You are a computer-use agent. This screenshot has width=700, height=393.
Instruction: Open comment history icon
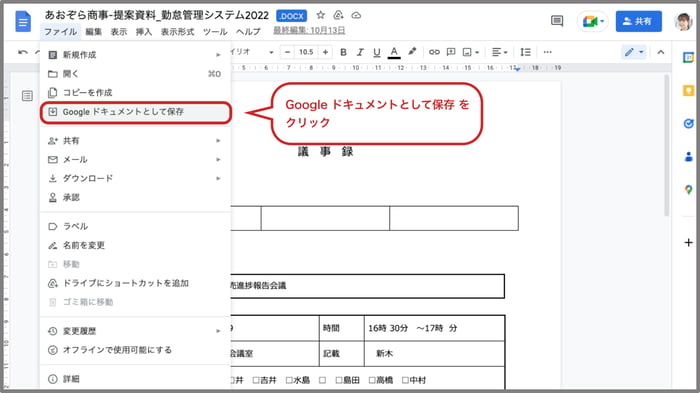(557, 21)
